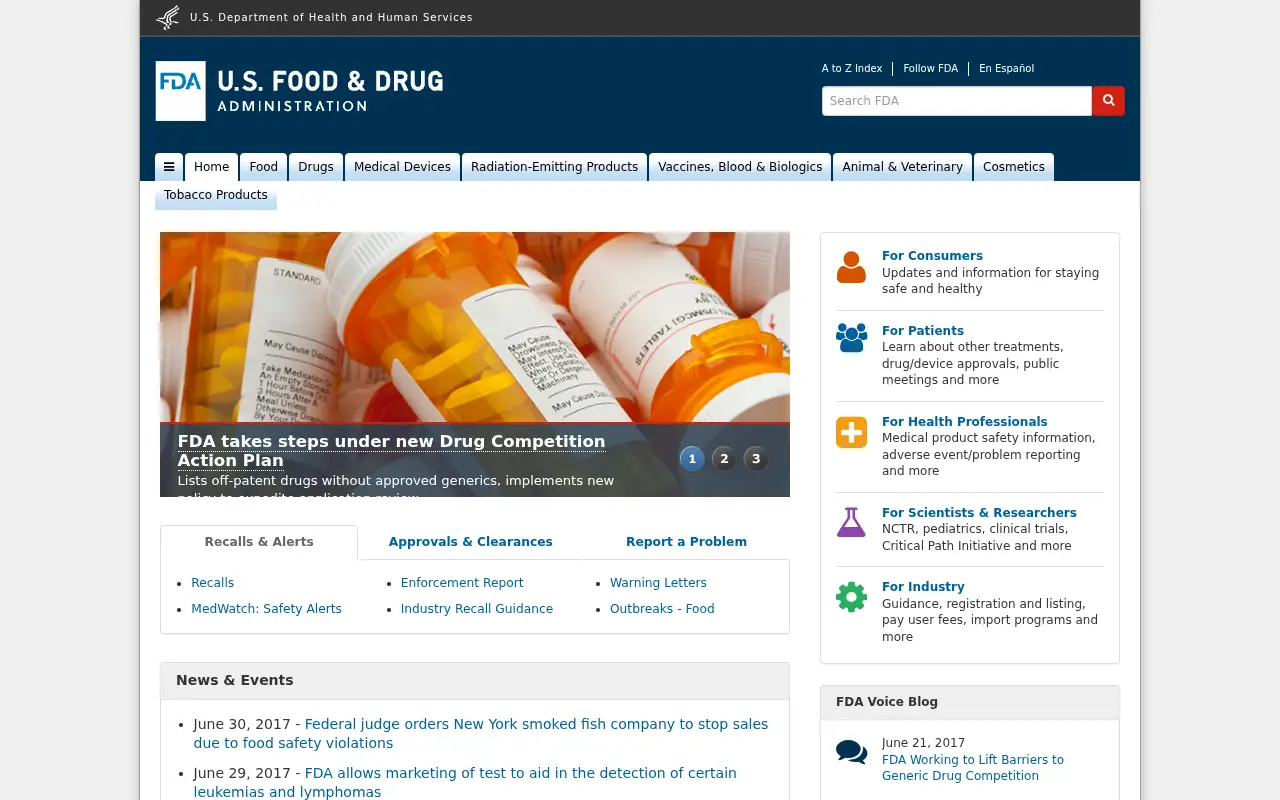Open the Outbreaks - Food link
The image size is (1280, 800).
662,609
